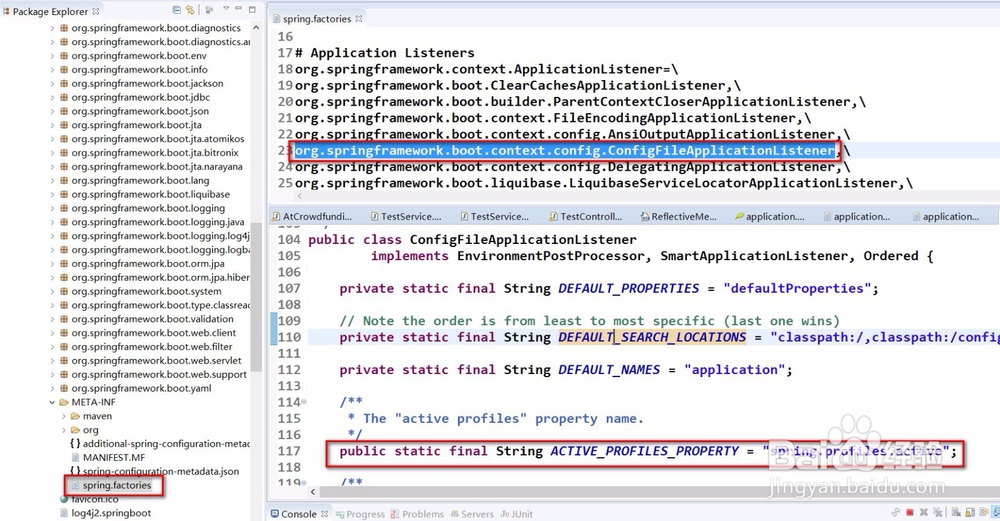Click Package Explorer focus task icon
The width and height of the screenshot is (1000, 521).
click(x=209, y=10)
